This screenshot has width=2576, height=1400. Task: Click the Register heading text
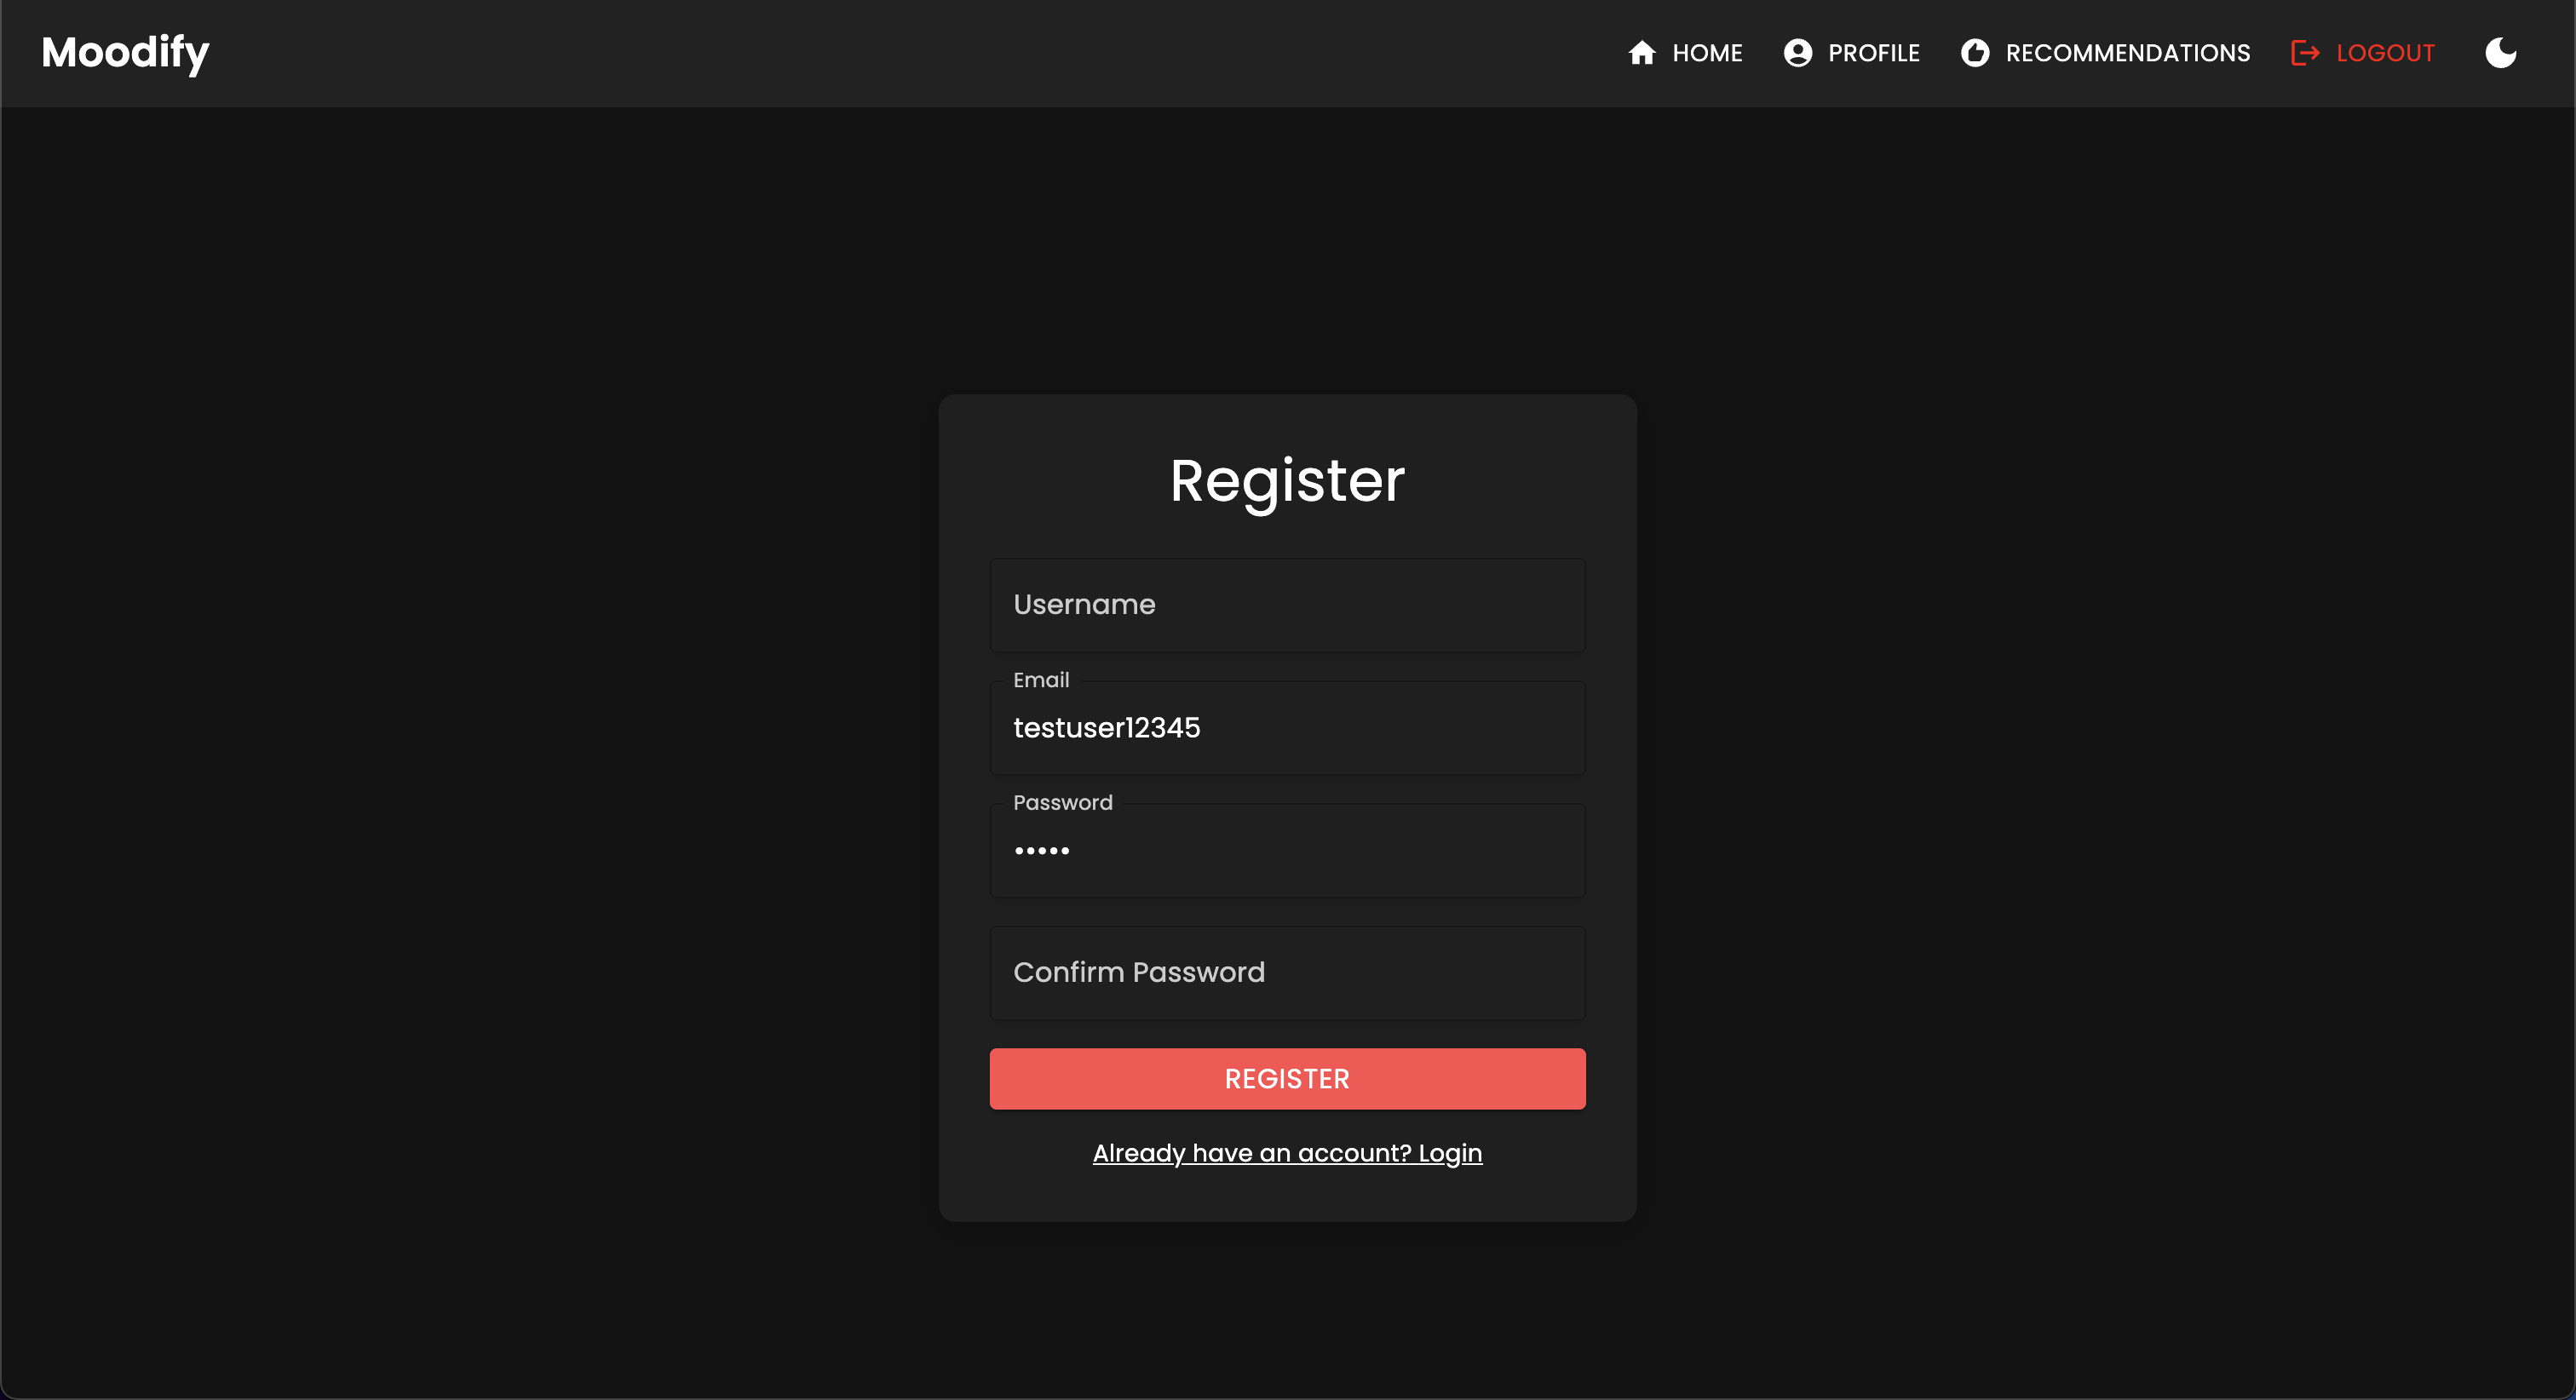click(x=1287, y=481)
